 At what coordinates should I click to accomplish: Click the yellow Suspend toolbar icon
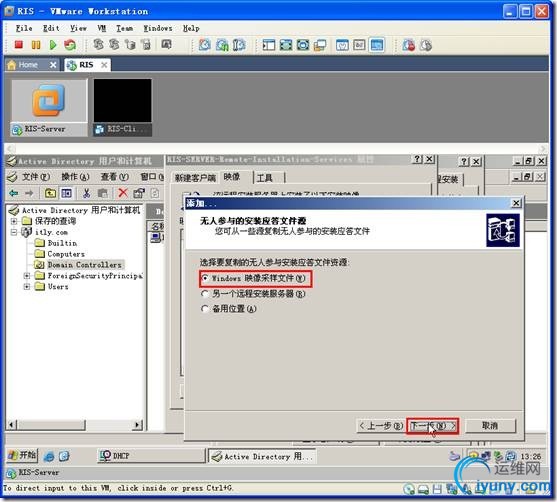36,45
